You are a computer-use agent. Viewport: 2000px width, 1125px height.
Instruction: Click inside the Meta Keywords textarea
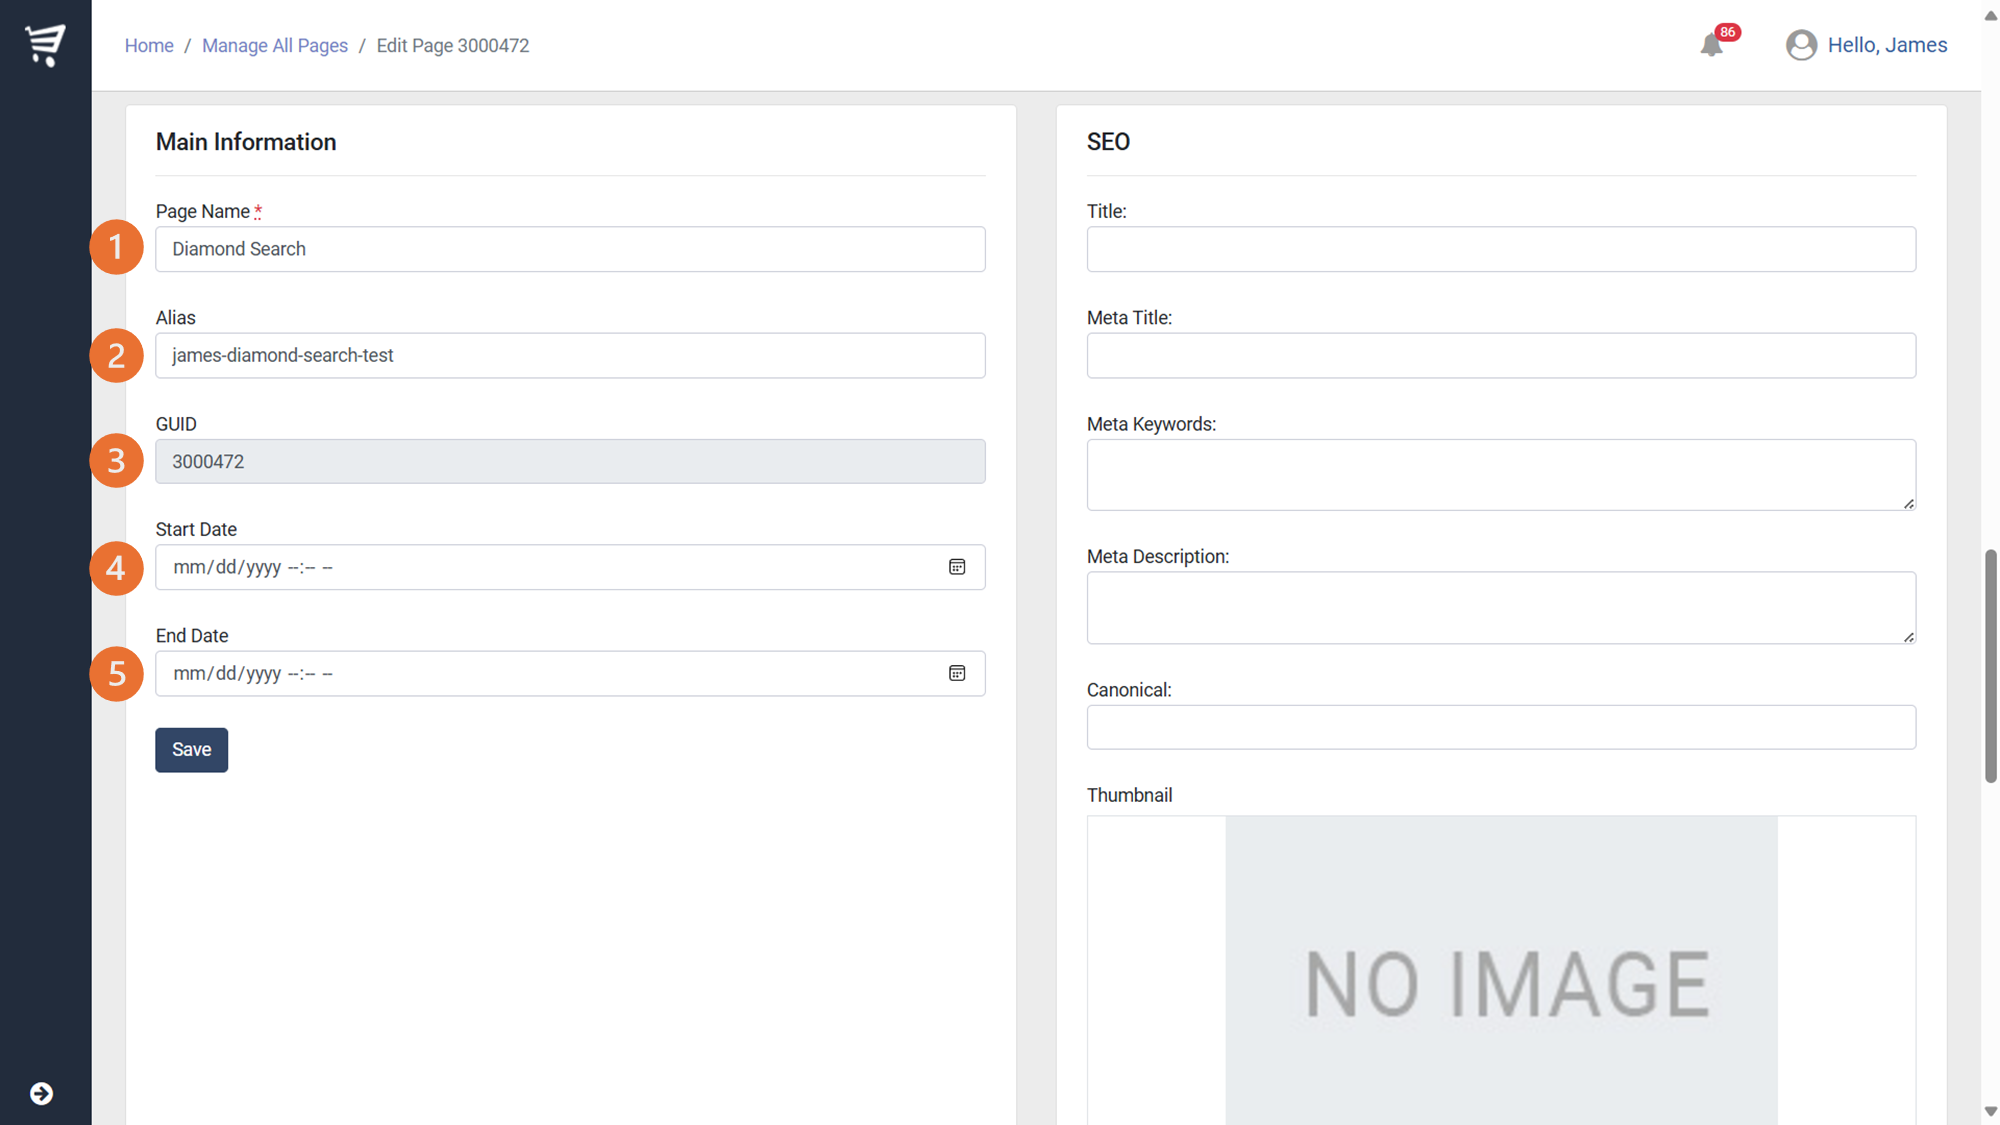[x=1501, y=475]
